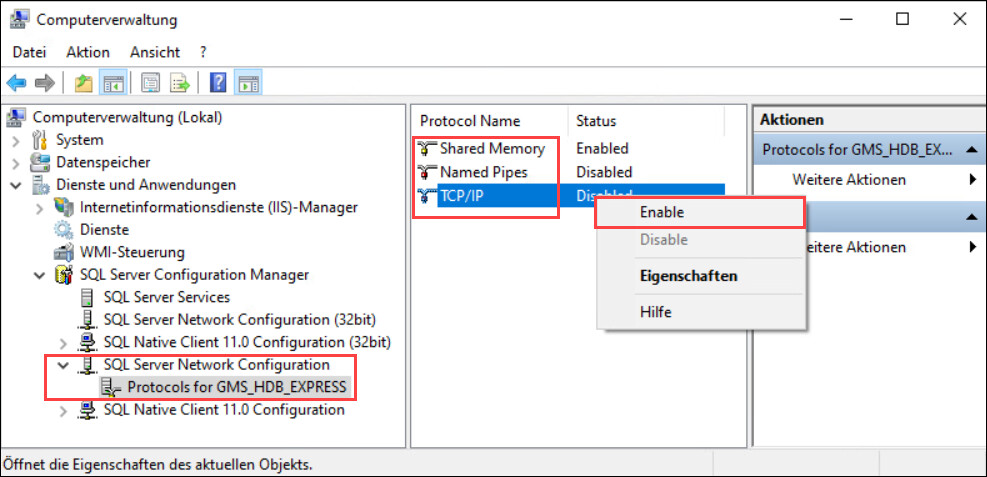Open Eigenschaften from the context menu

click(688, 276)
